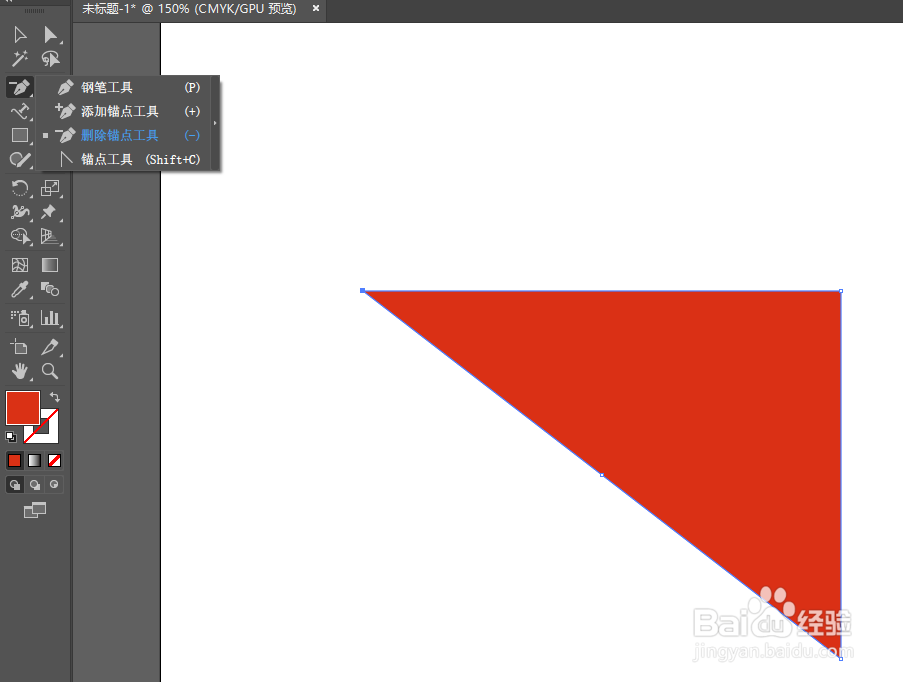This screenshot has height=682, width=903.
Task: Enable Draw Behind mode
Action: point(35,485)
